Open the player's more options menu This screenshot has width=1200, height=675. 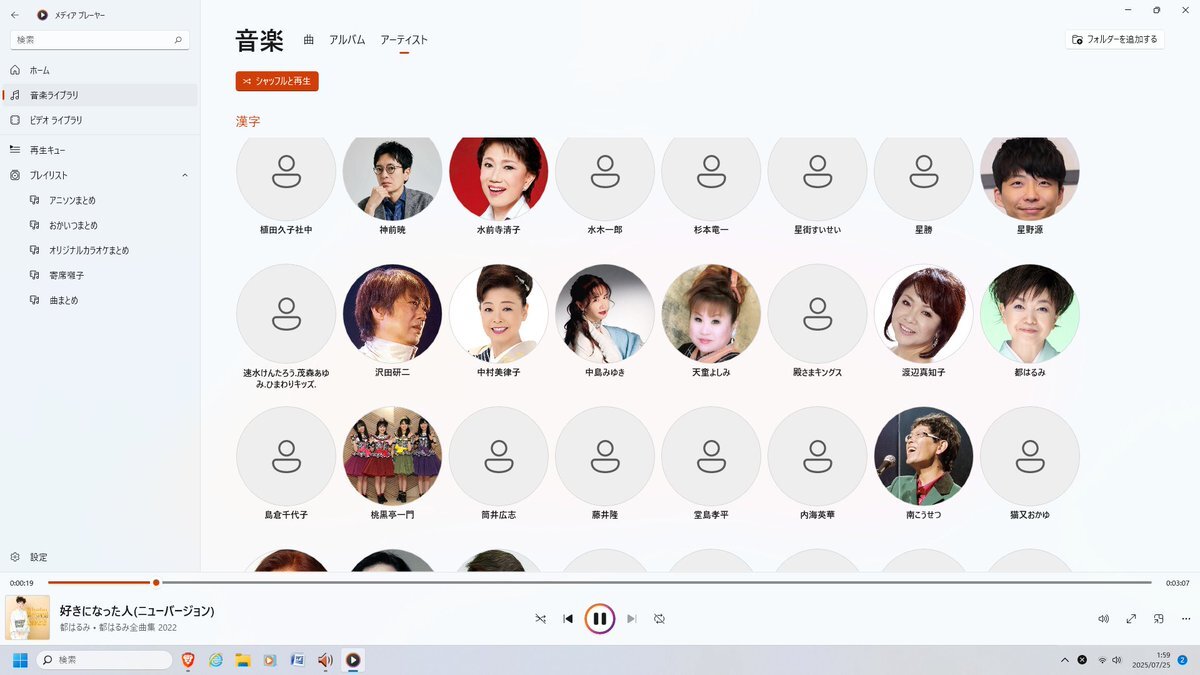1186,619
